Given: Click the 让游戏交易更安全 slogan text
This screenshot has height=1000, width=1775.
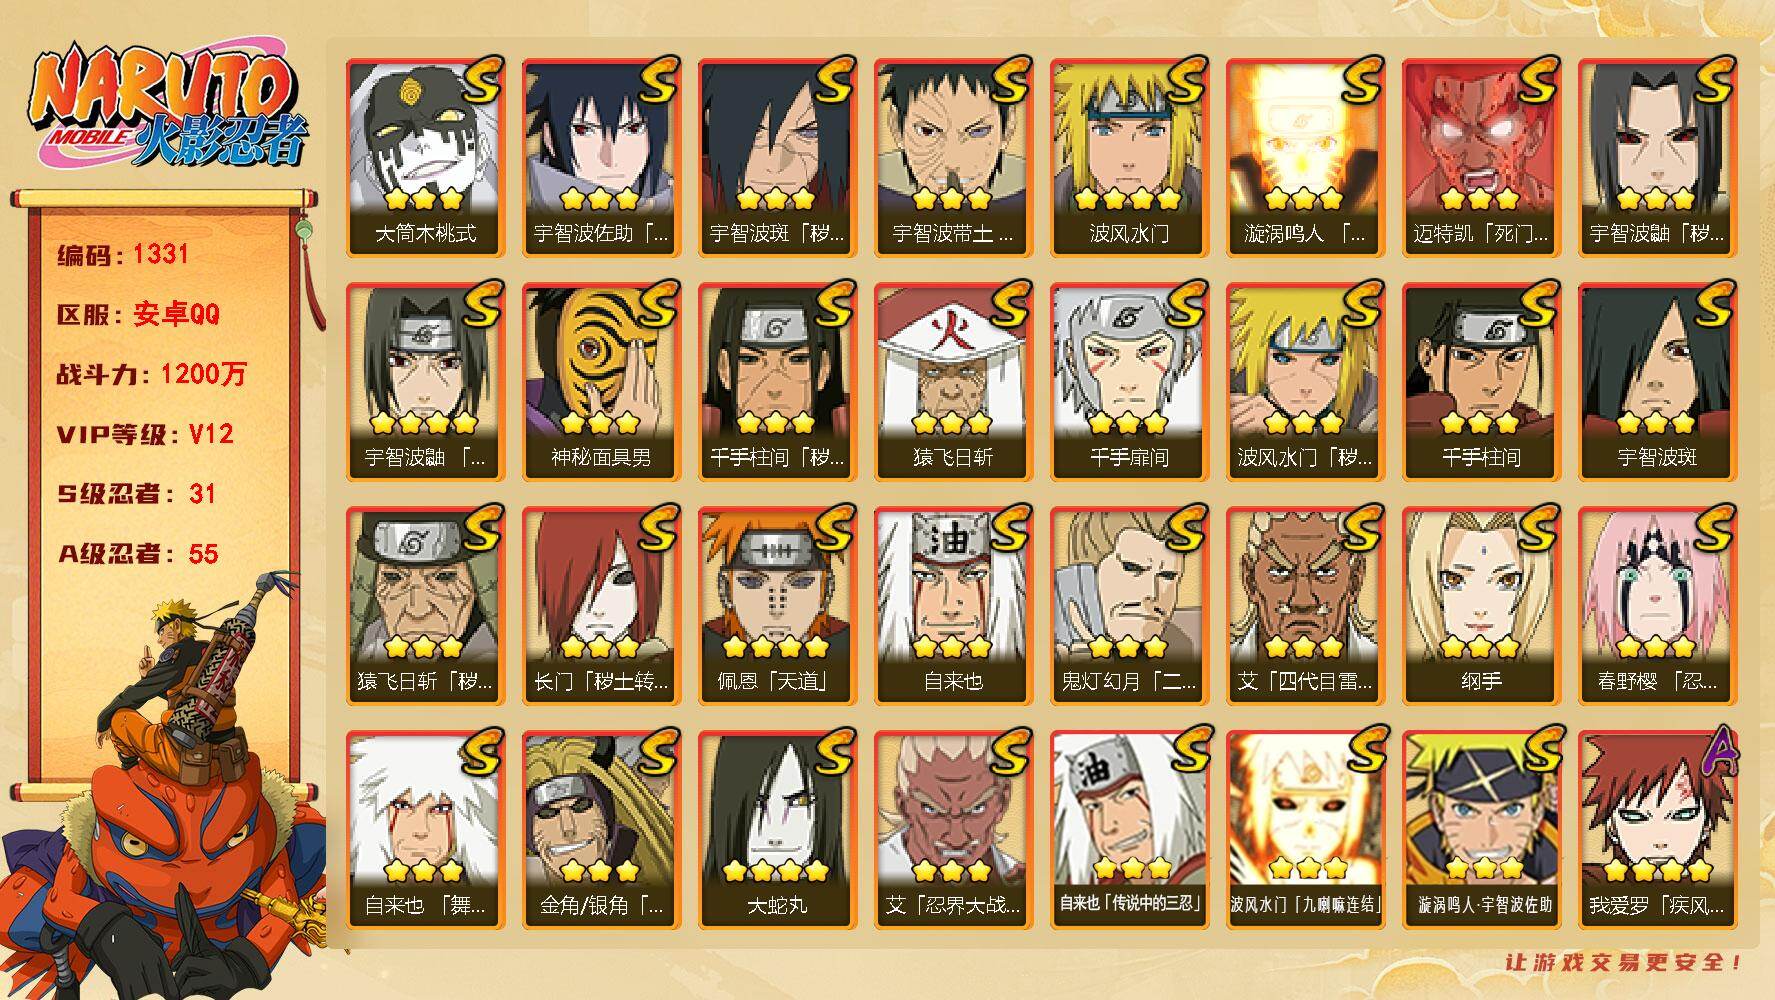Looking at the screenshot, I should [1625, 962].
